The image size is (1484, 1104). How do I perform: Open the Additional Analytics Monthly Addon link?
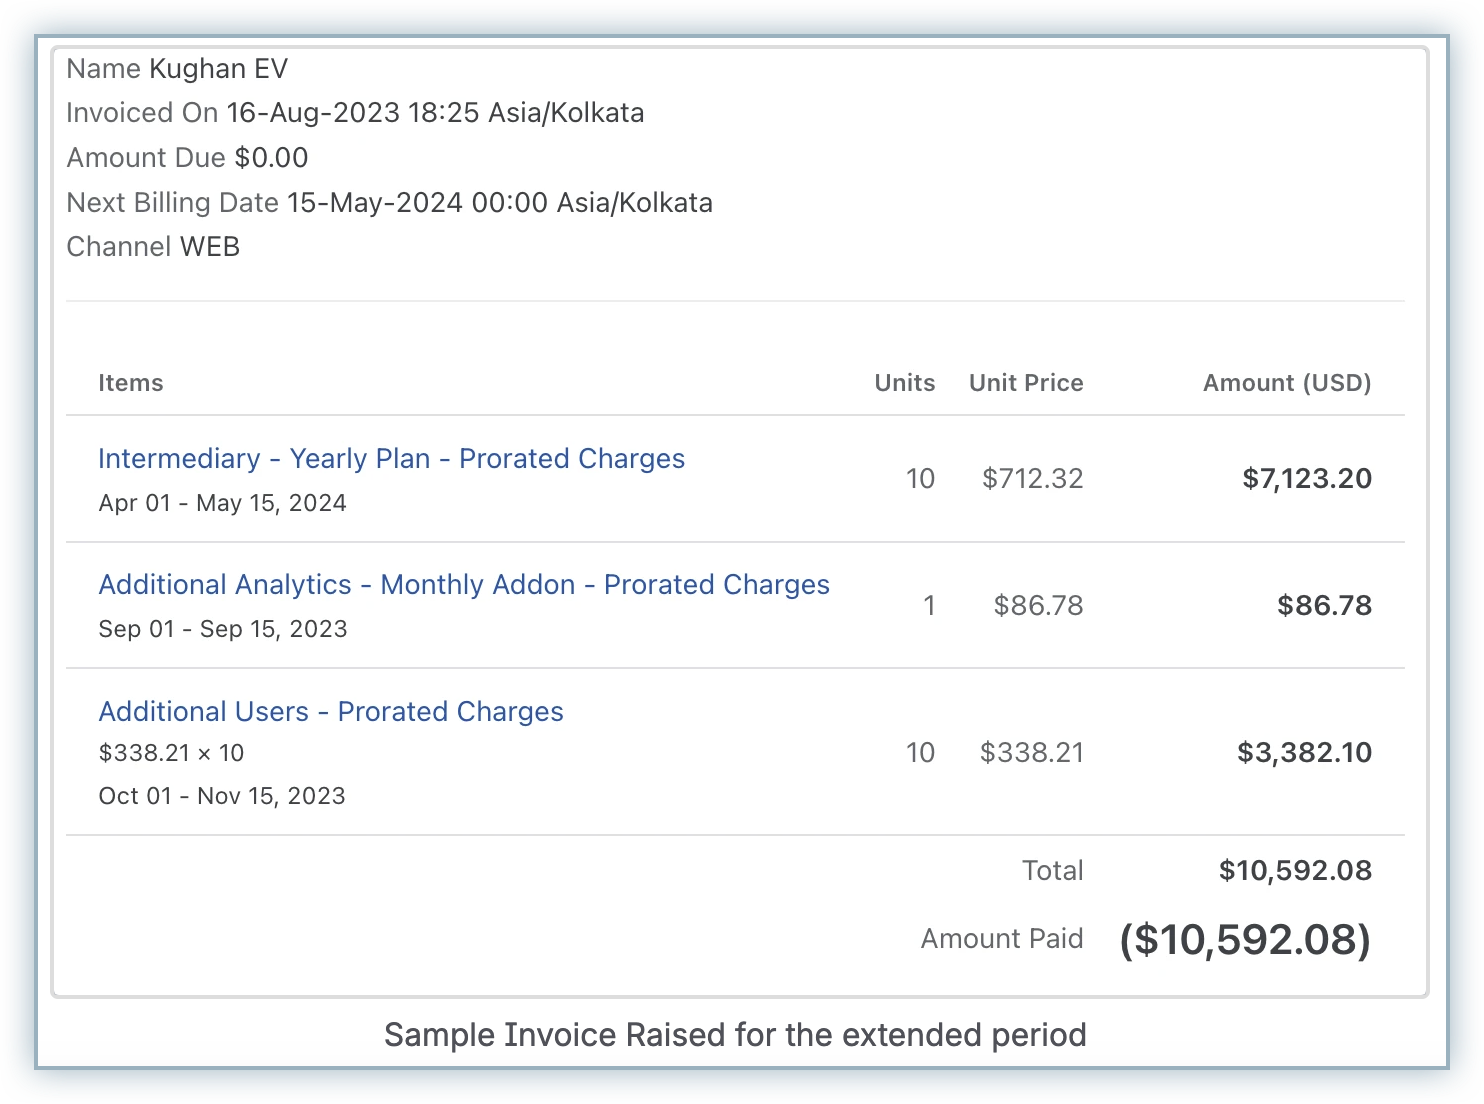click(464, 585)
